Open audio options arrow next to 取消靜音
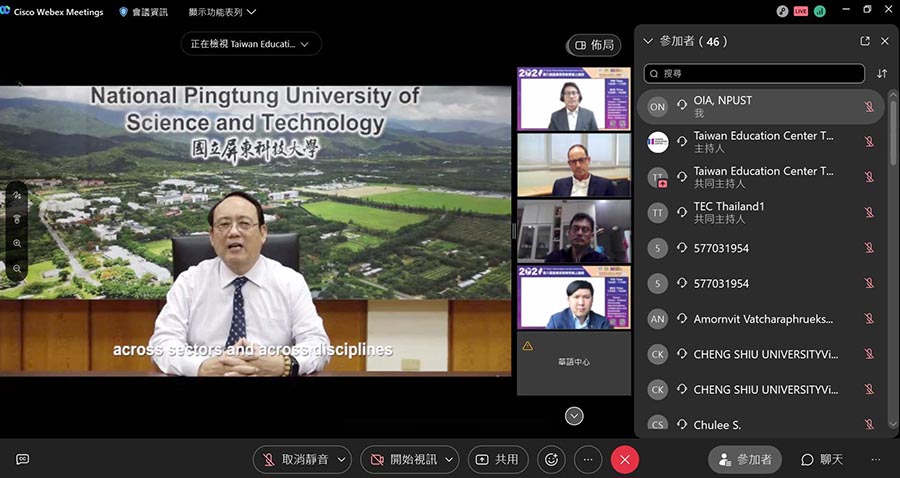 (x=342, y=460)
